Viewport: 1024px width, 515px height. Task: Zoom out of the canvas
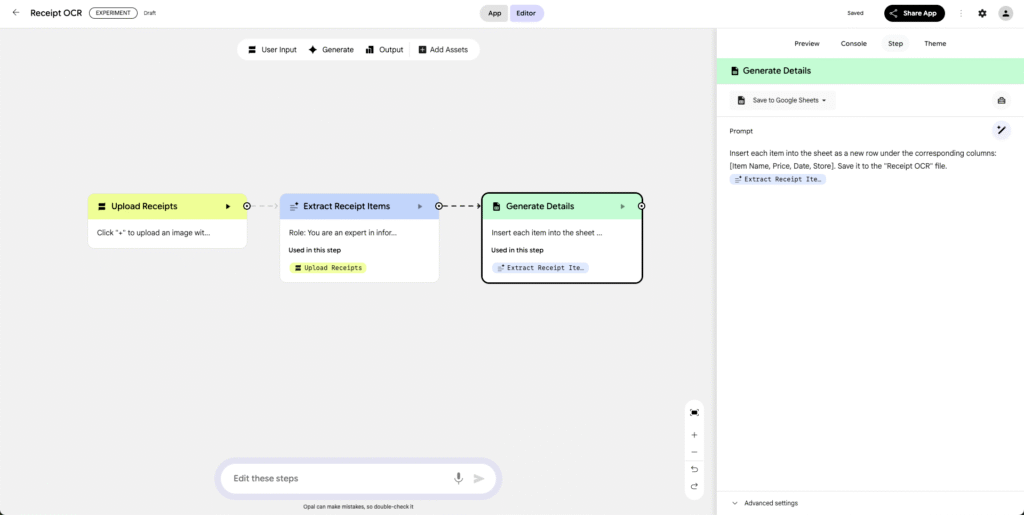click(x=694, y=452)
